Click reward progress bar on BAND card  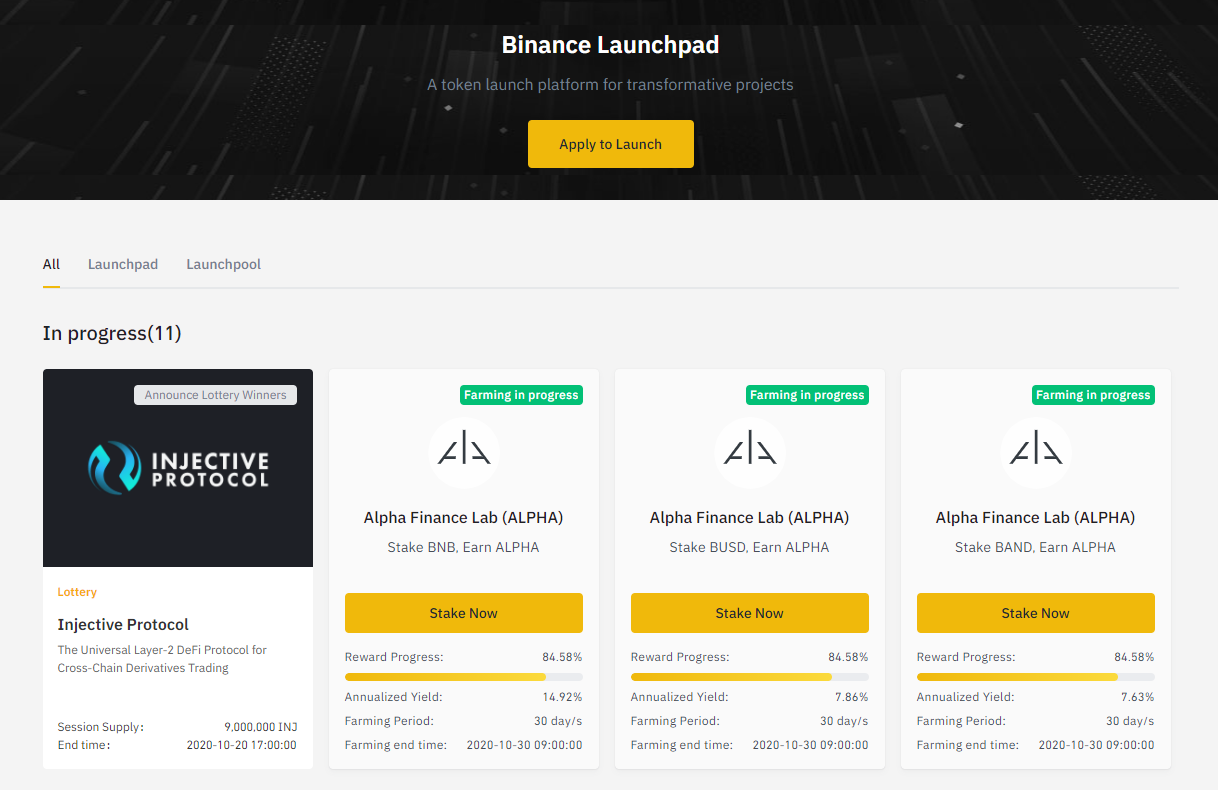point(1036,677)
